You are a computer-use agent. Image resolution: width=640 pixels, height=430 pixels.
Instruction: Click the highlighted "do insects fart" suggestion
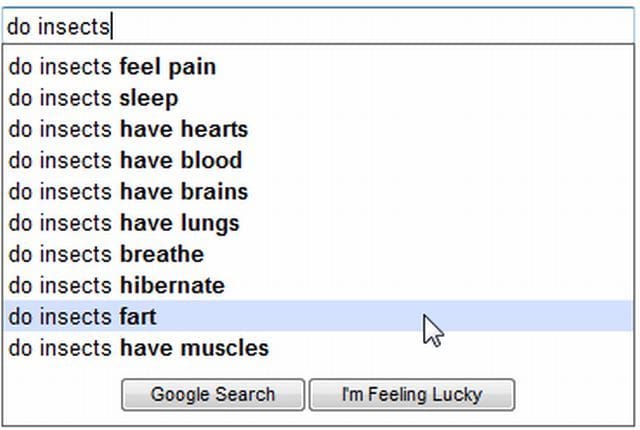pyautogui.click(x=82, y=317)
